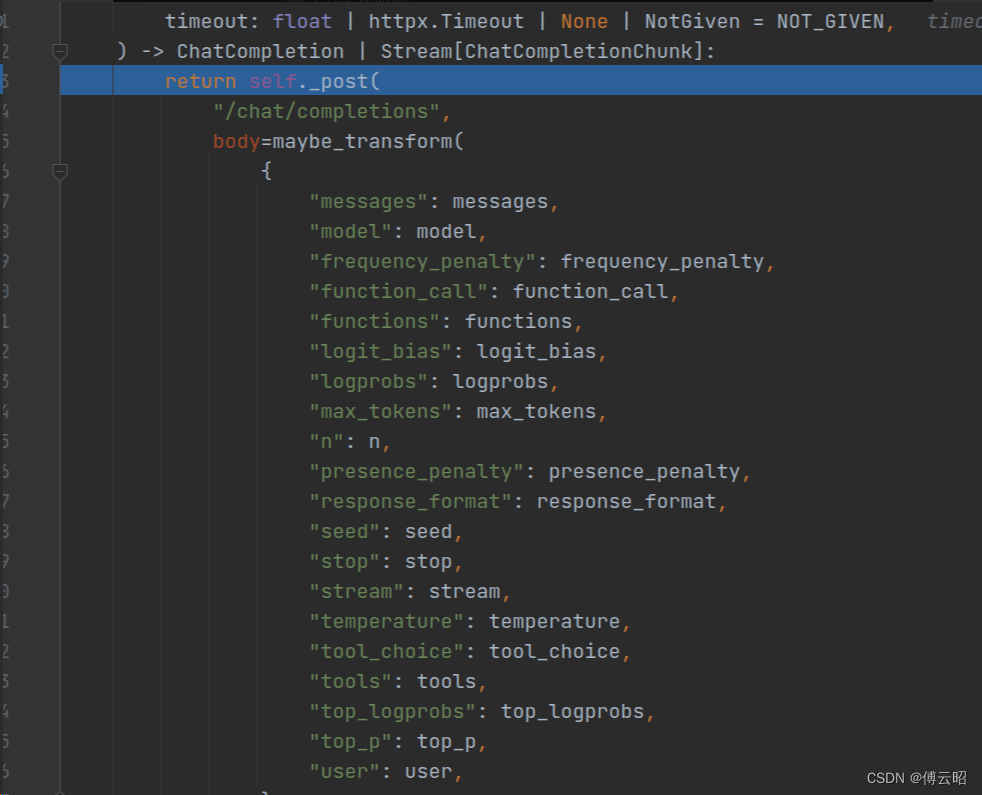The height and width of the screenshot is (795, 982).
Task: Click the httpx.Timeout type annotation
Action: [446, 21]
